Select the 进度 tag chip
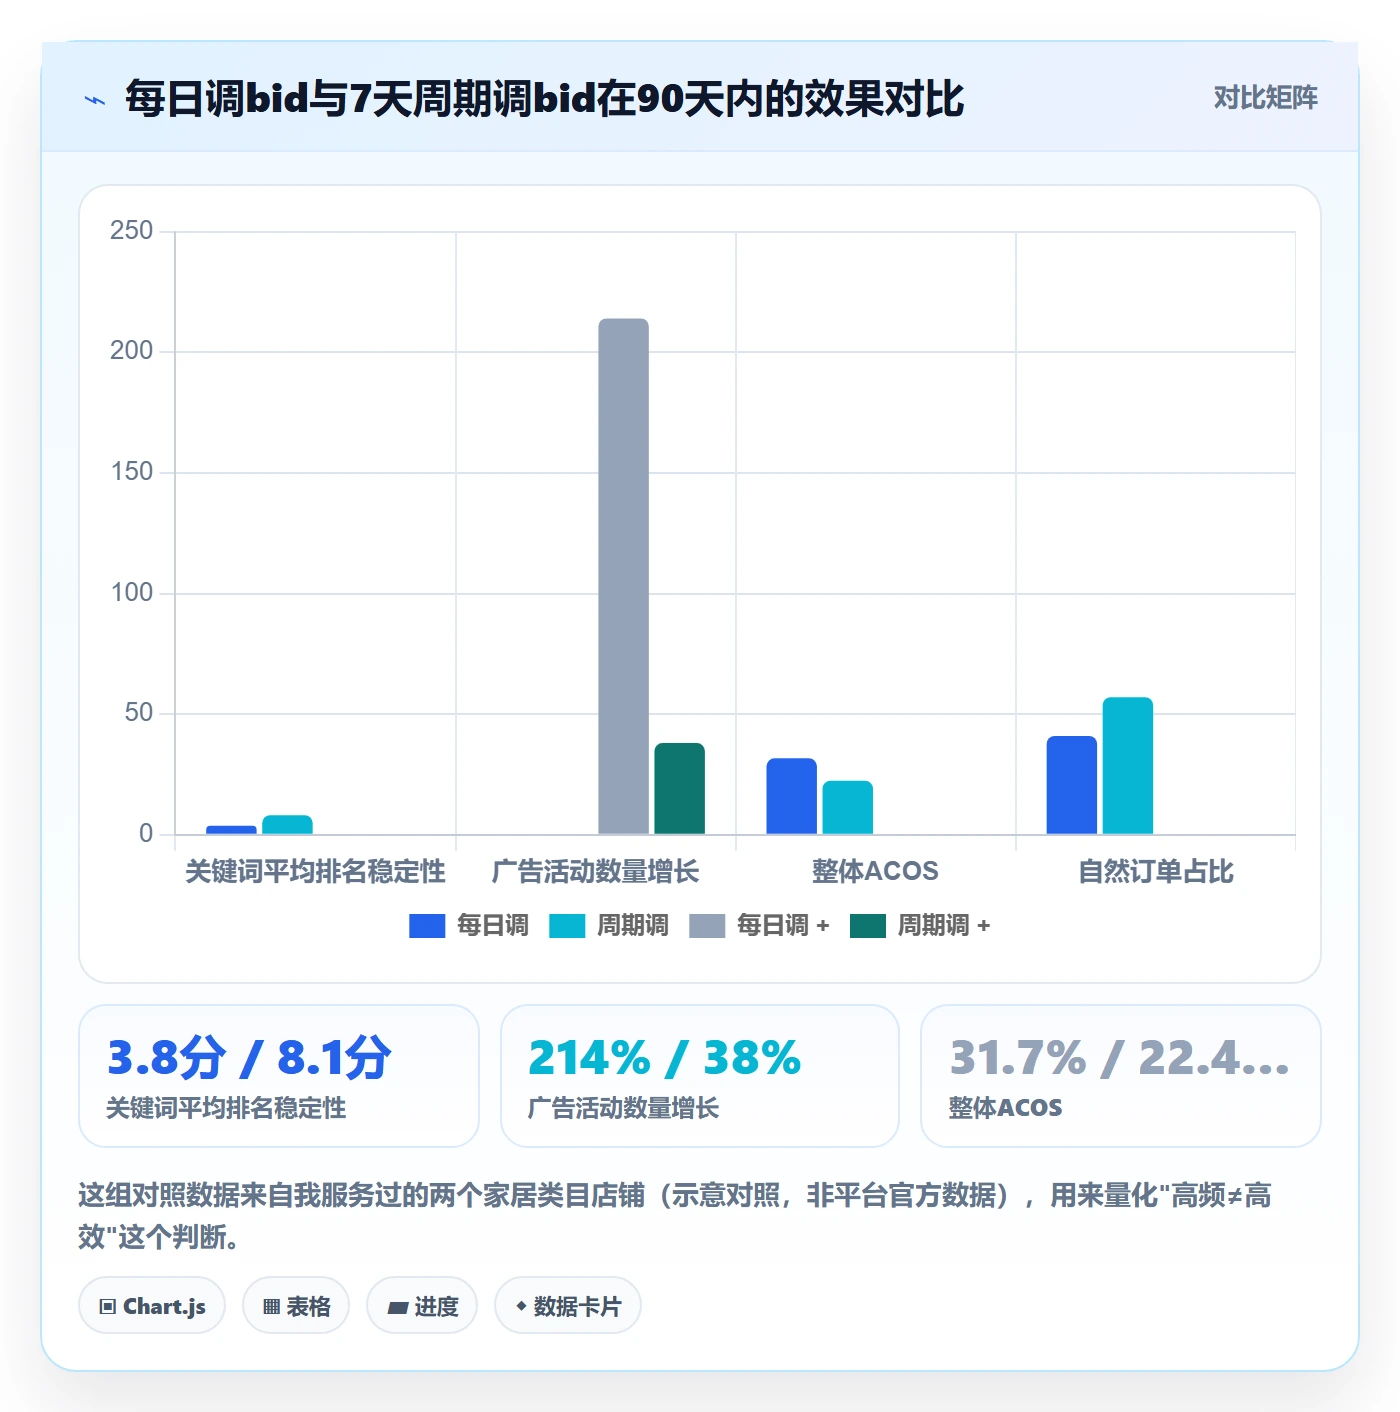This screenshot has height=1412, width=1400. tap(422, 1306)
